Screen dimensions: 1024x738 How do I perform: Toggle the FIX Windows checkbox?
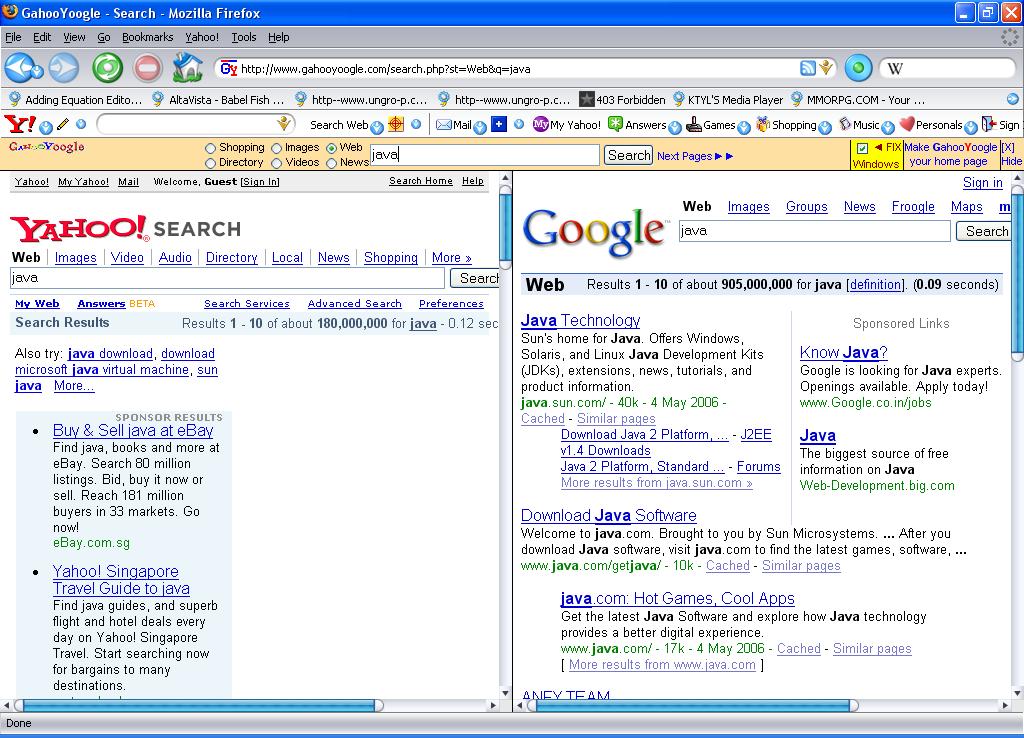pyautogui.click(x=862, y=148)
